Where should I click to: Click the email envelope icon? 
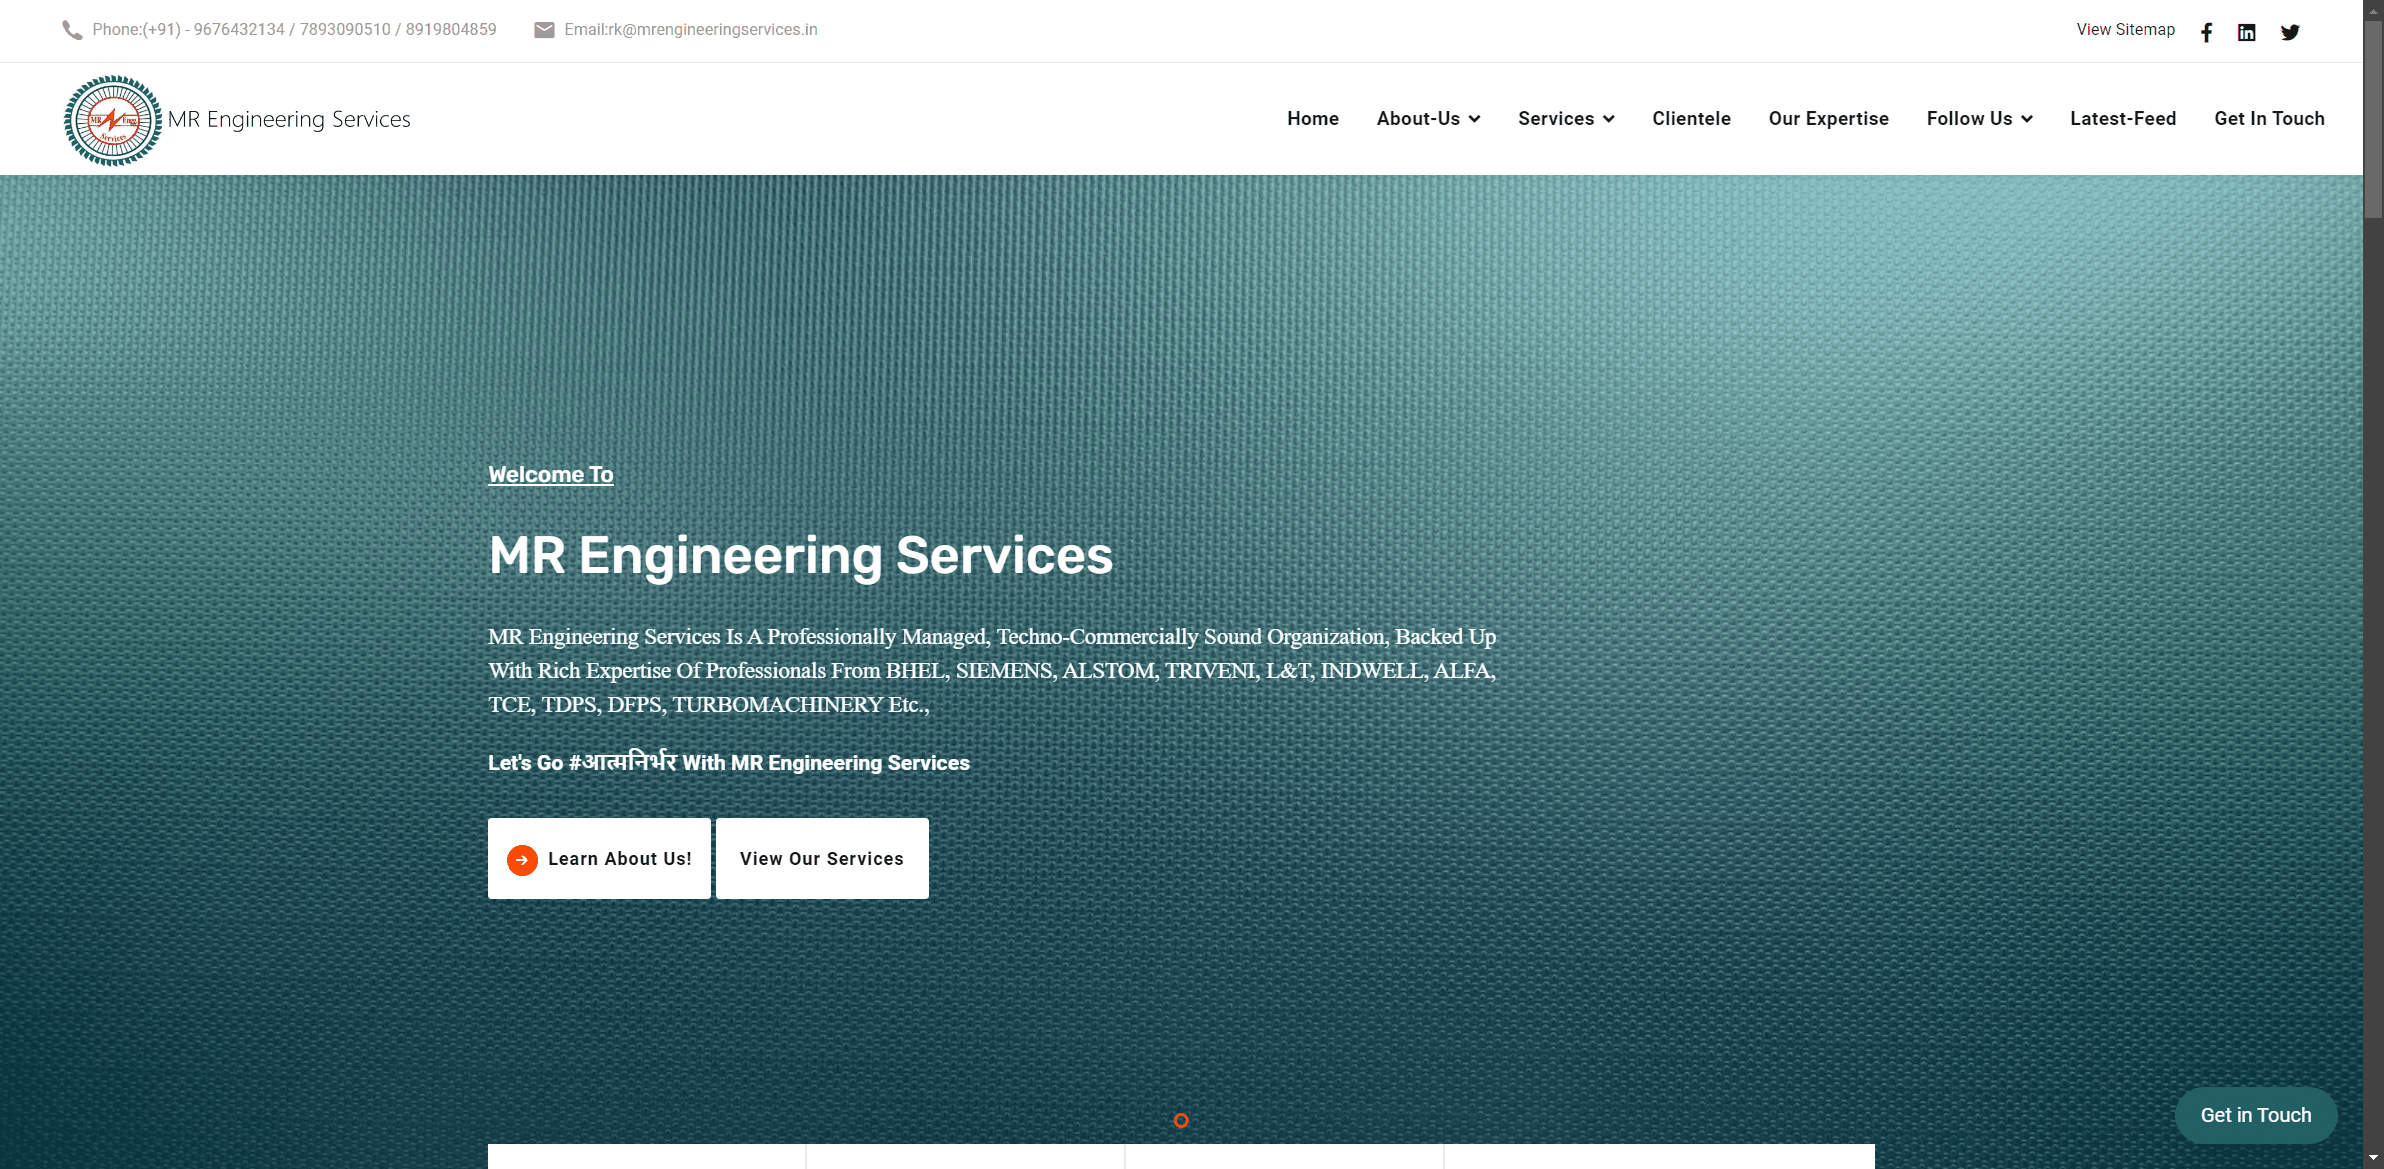(544, 30)
